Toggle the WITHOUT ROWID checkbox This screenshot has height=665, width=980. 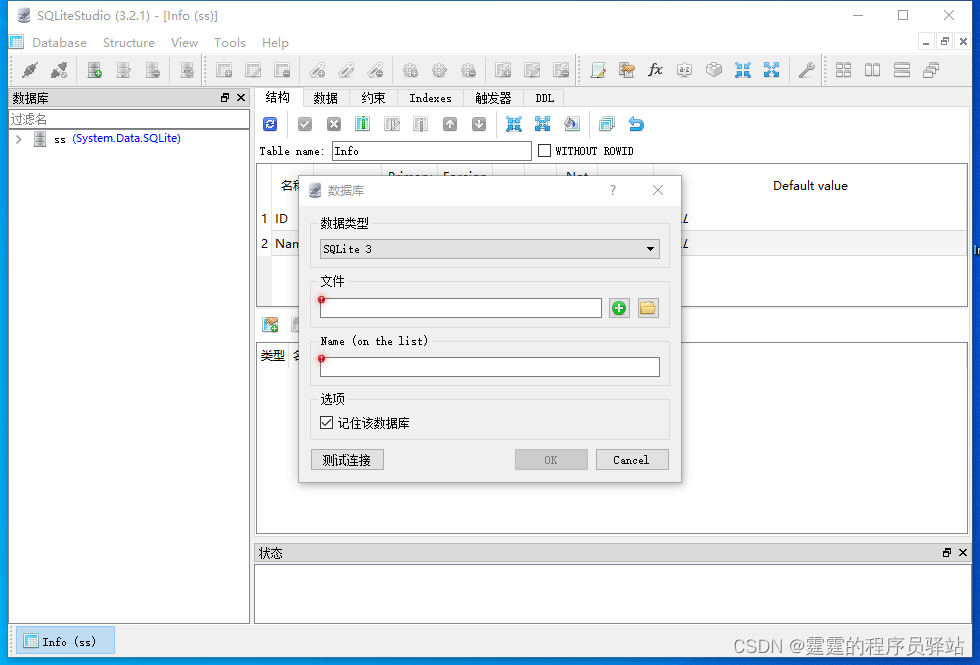click(544, 151)
